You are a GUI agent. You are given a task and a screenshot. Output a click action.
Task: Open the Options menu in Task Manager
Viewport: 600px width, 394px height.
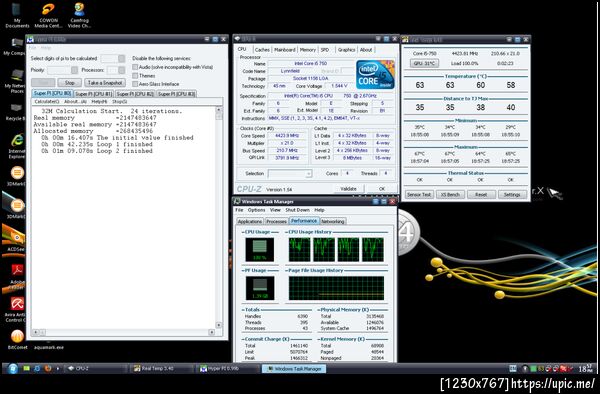(256, 210)
